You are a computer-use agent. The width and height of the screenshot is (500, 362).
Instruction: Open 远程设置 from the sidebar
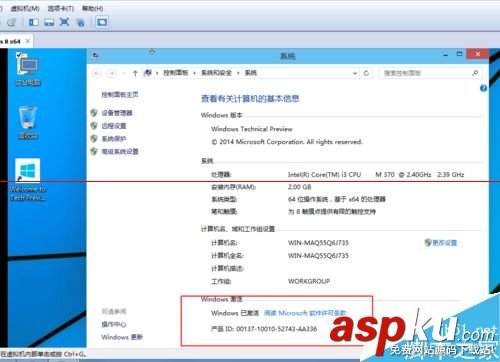pyautogui.click(x=114, y=126)
